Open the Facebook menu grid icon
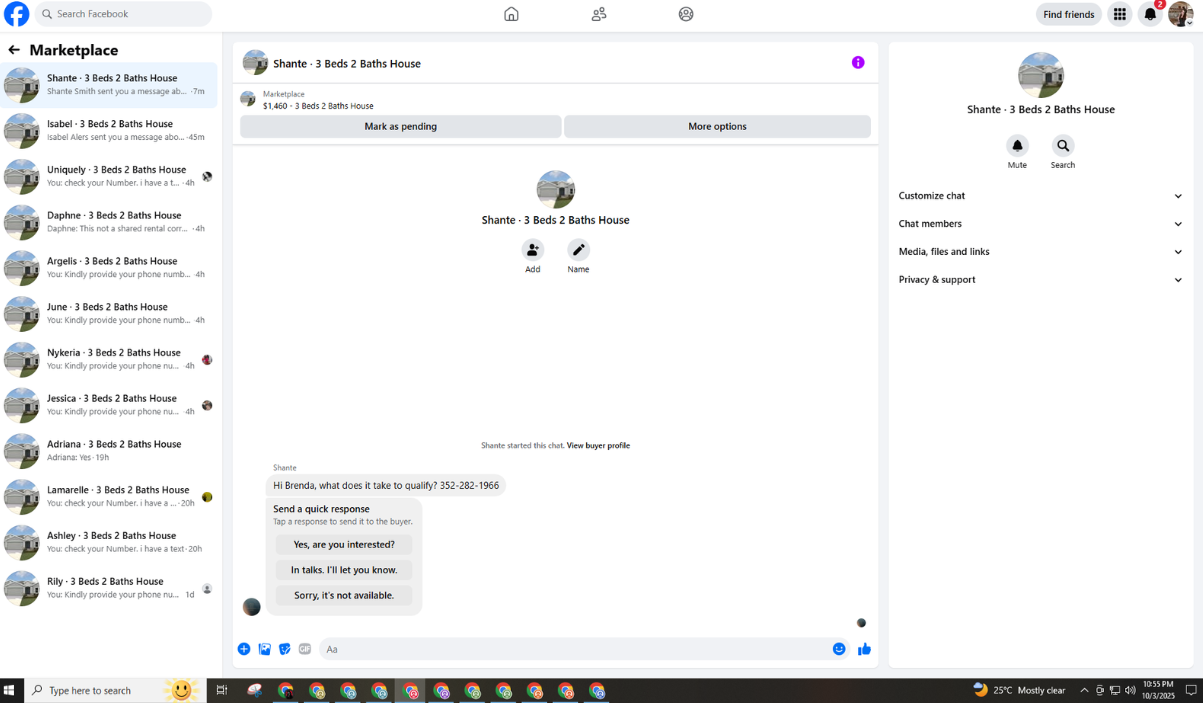This screenshot has height=703, width=1203. pyautogui.click(x=1120, y=14)
